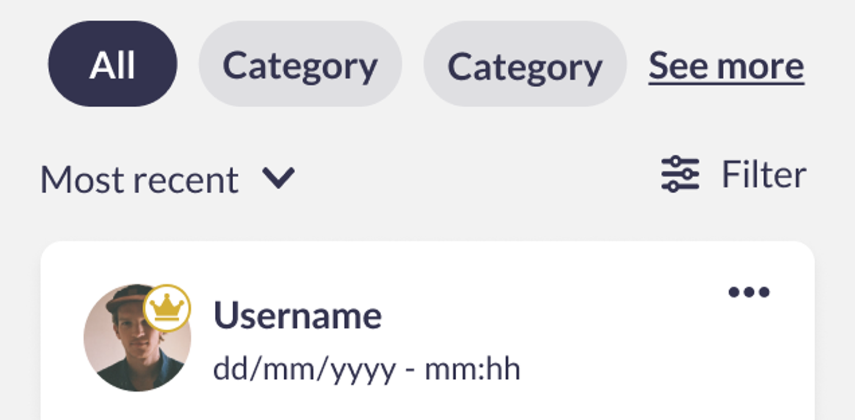This screenshot has width=855, height=420.
Task: Click the dd/mm/yyyy post timestamp
Action: (x=366, y=369)
